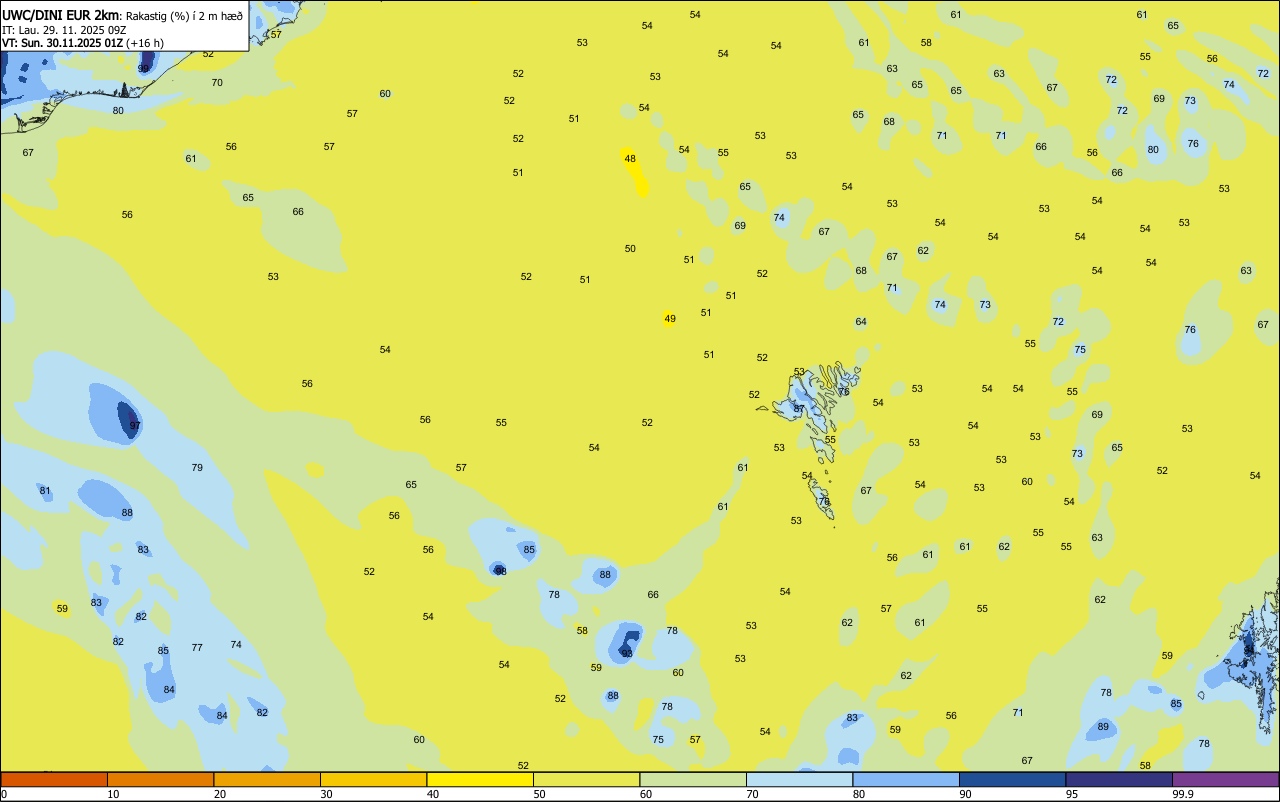Click the legend tick label '99.9'
This screenshot has height=802, width=1280.
pos(1183,794)
